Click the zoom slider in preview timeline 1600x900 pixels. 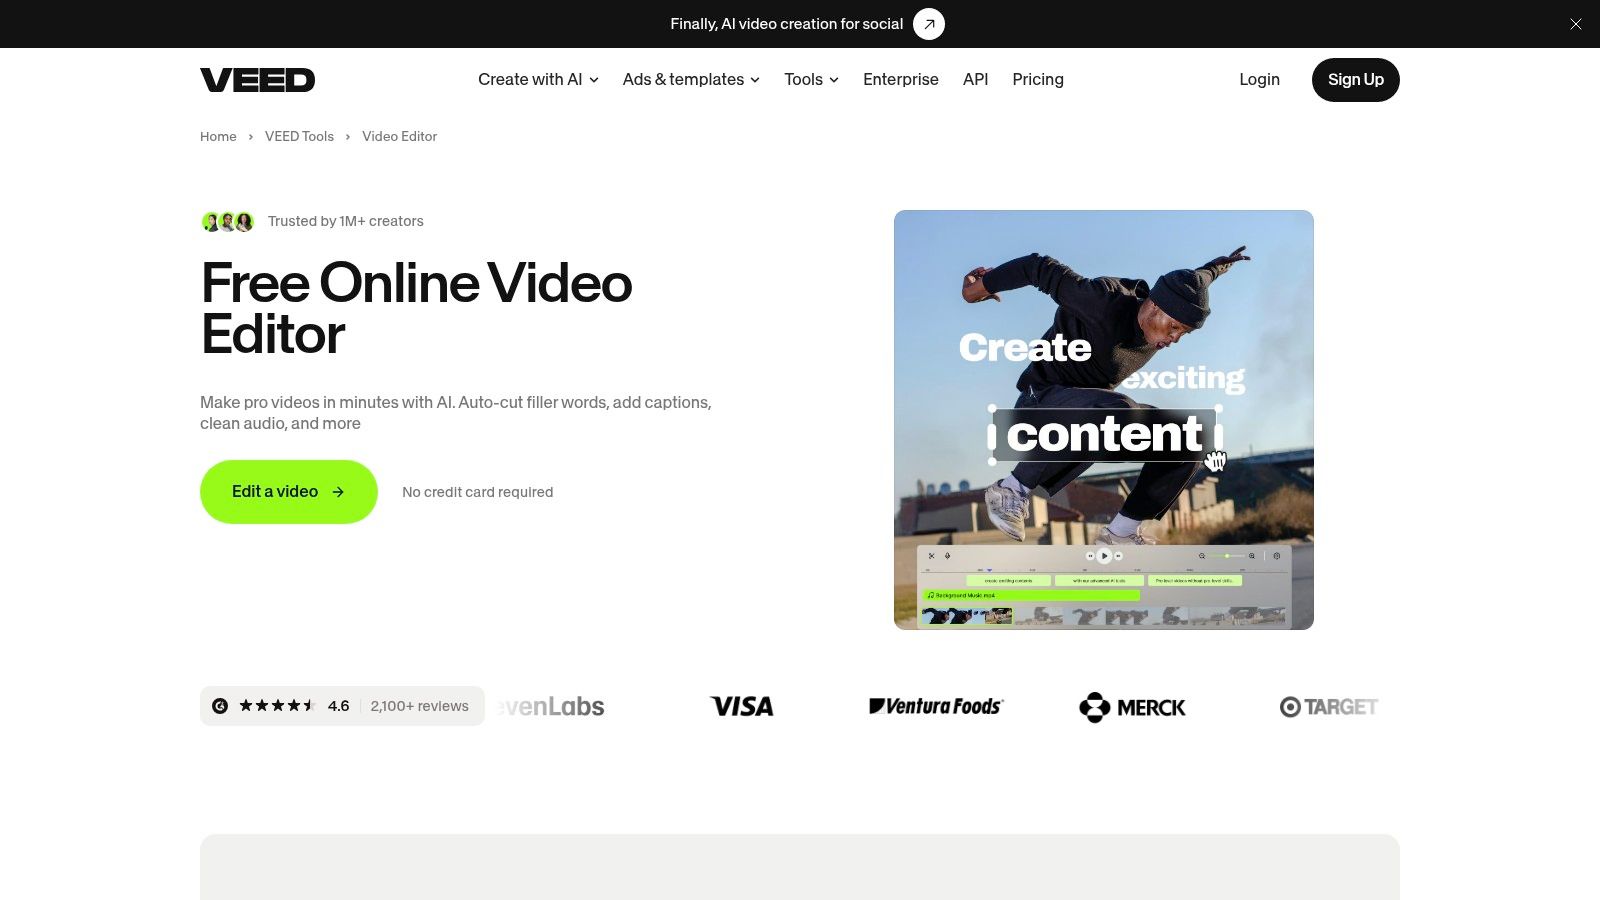coord(1227,555)
